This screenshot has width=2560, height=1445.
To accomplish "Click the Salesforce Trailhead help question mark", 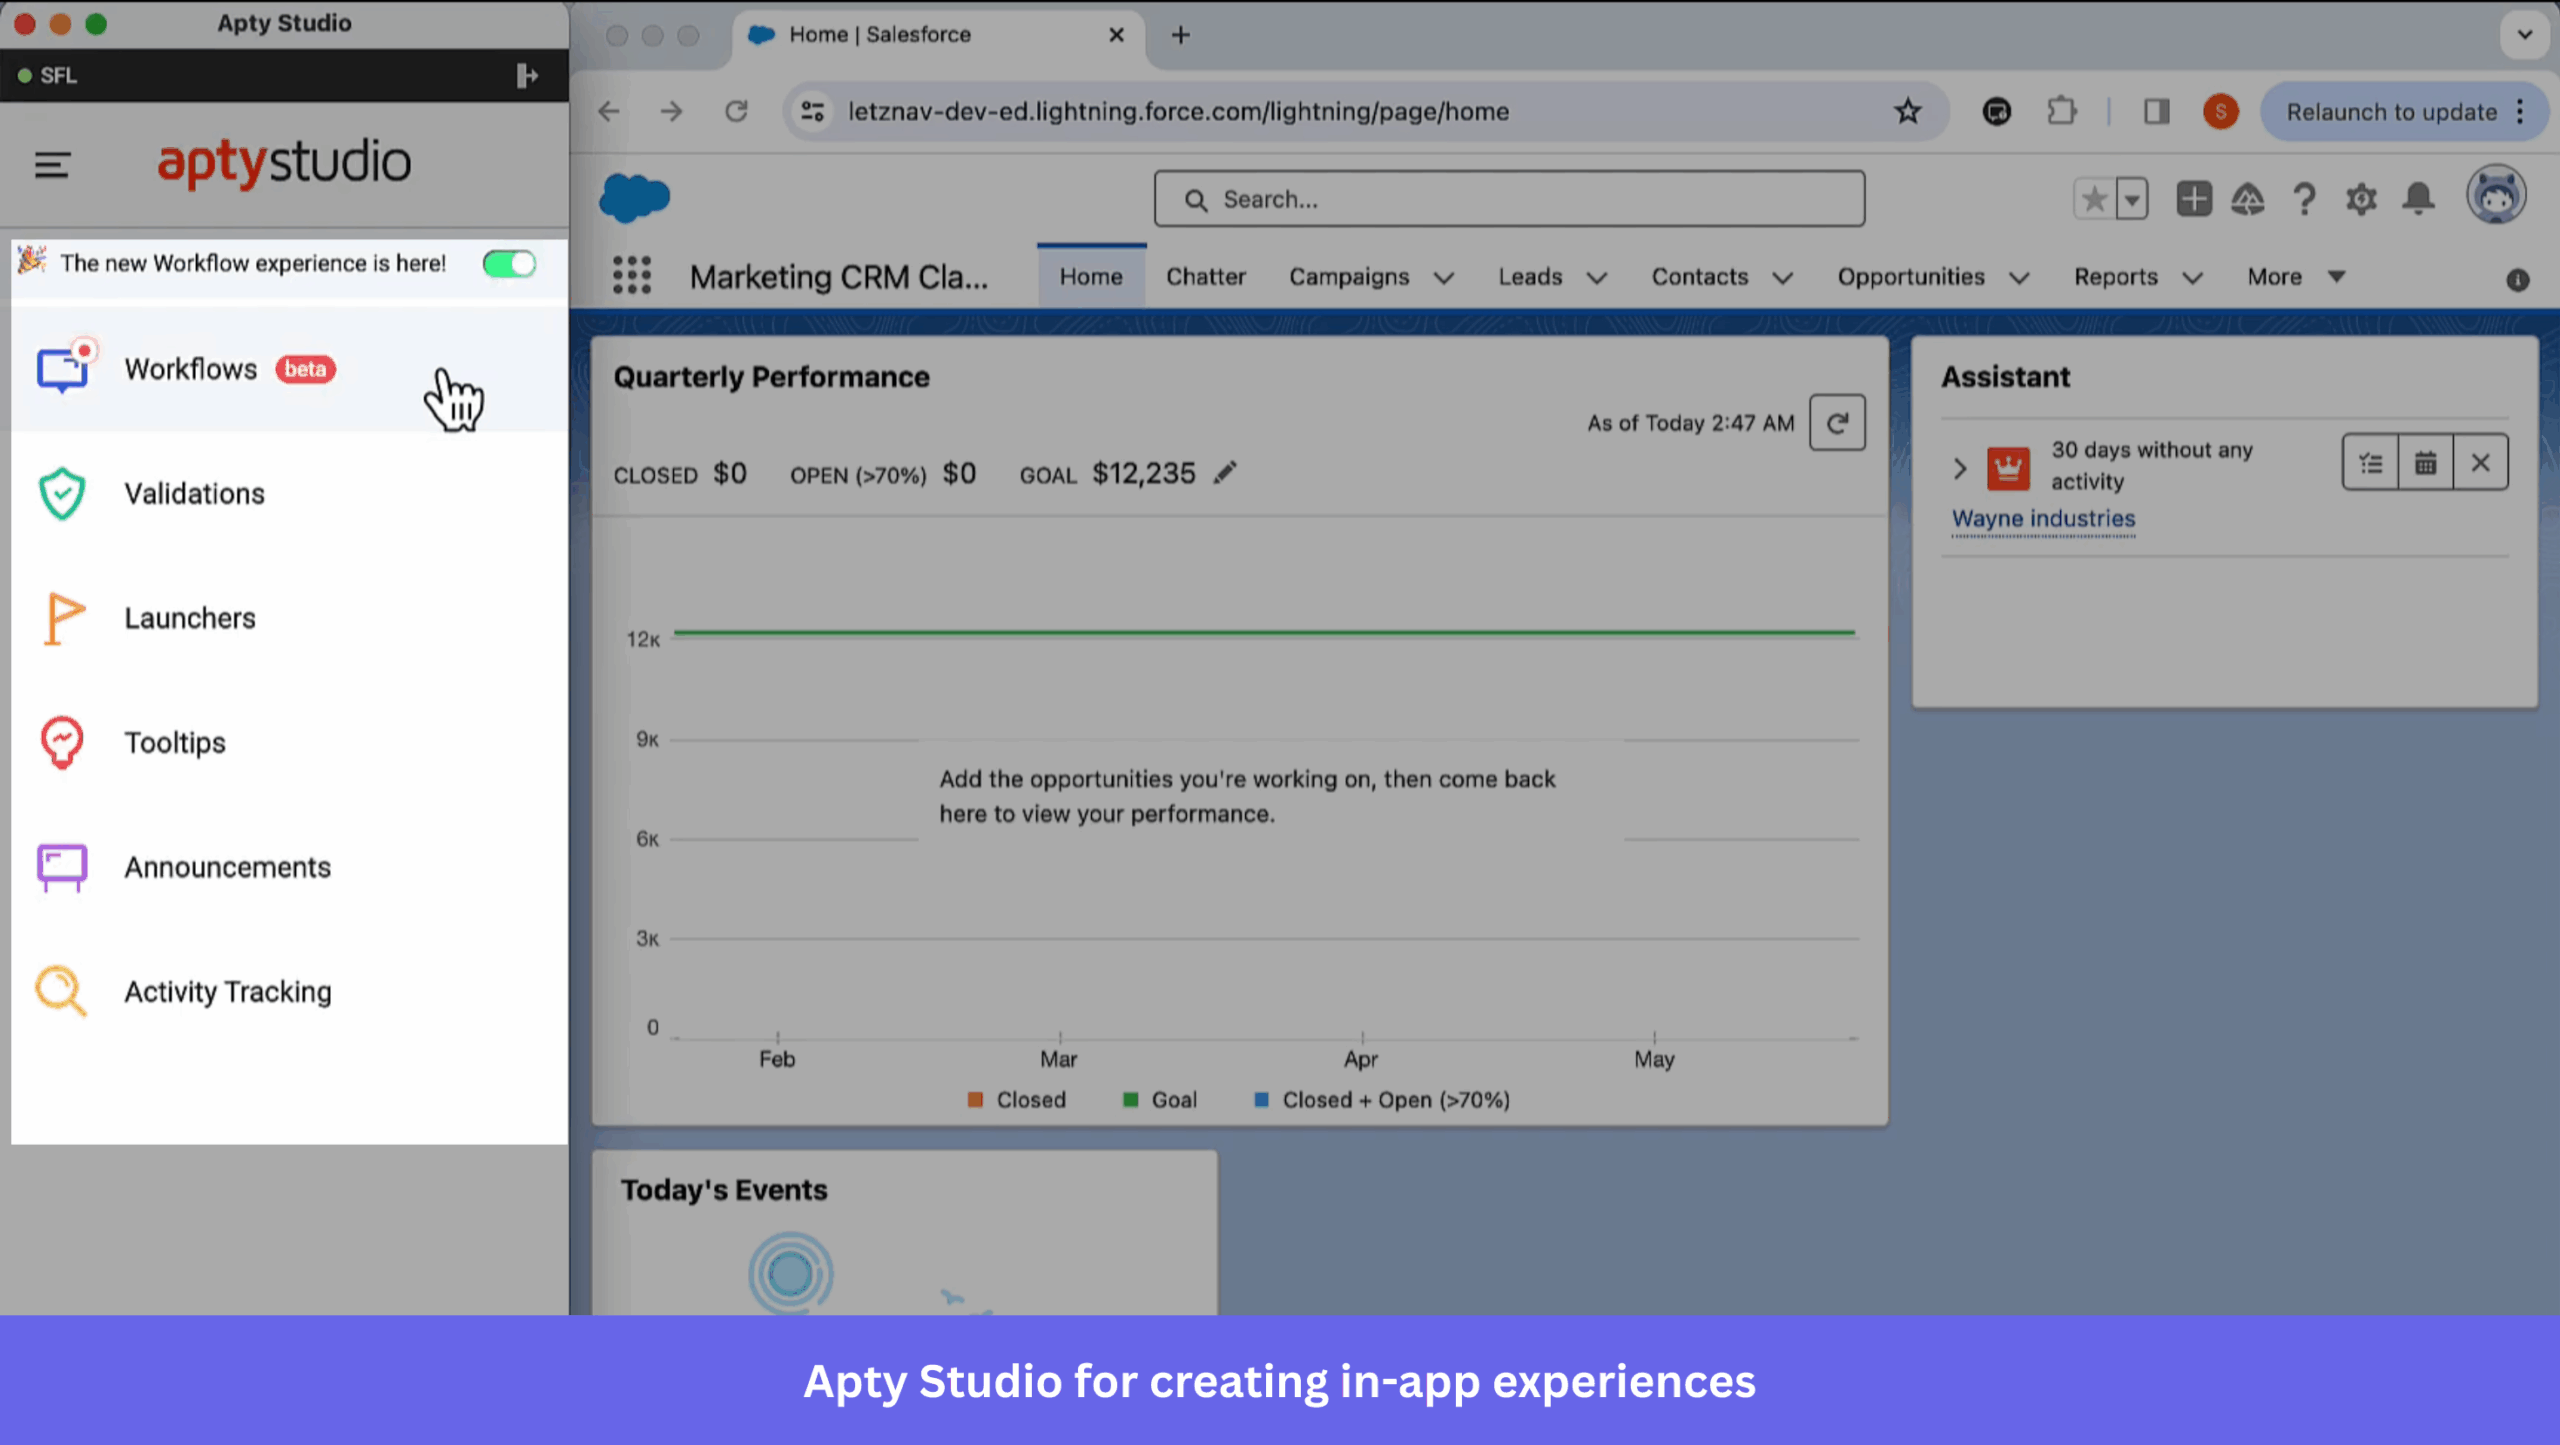I will pyautogui.click(x=2304, y=199).
